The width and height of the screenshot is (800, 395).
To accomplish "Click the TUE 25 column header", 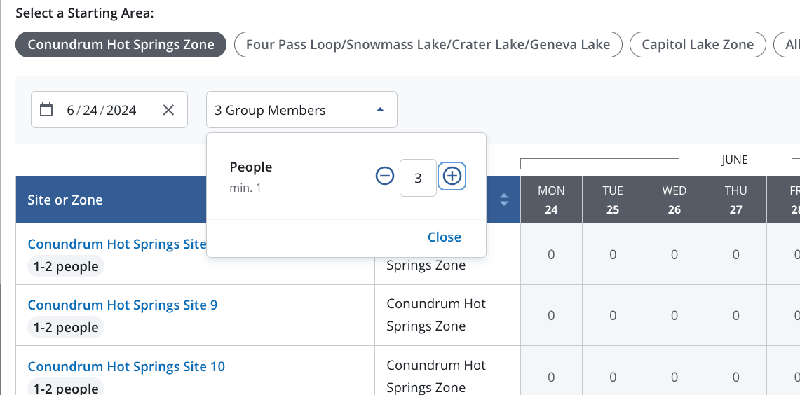I will click(x=613, y=200).
